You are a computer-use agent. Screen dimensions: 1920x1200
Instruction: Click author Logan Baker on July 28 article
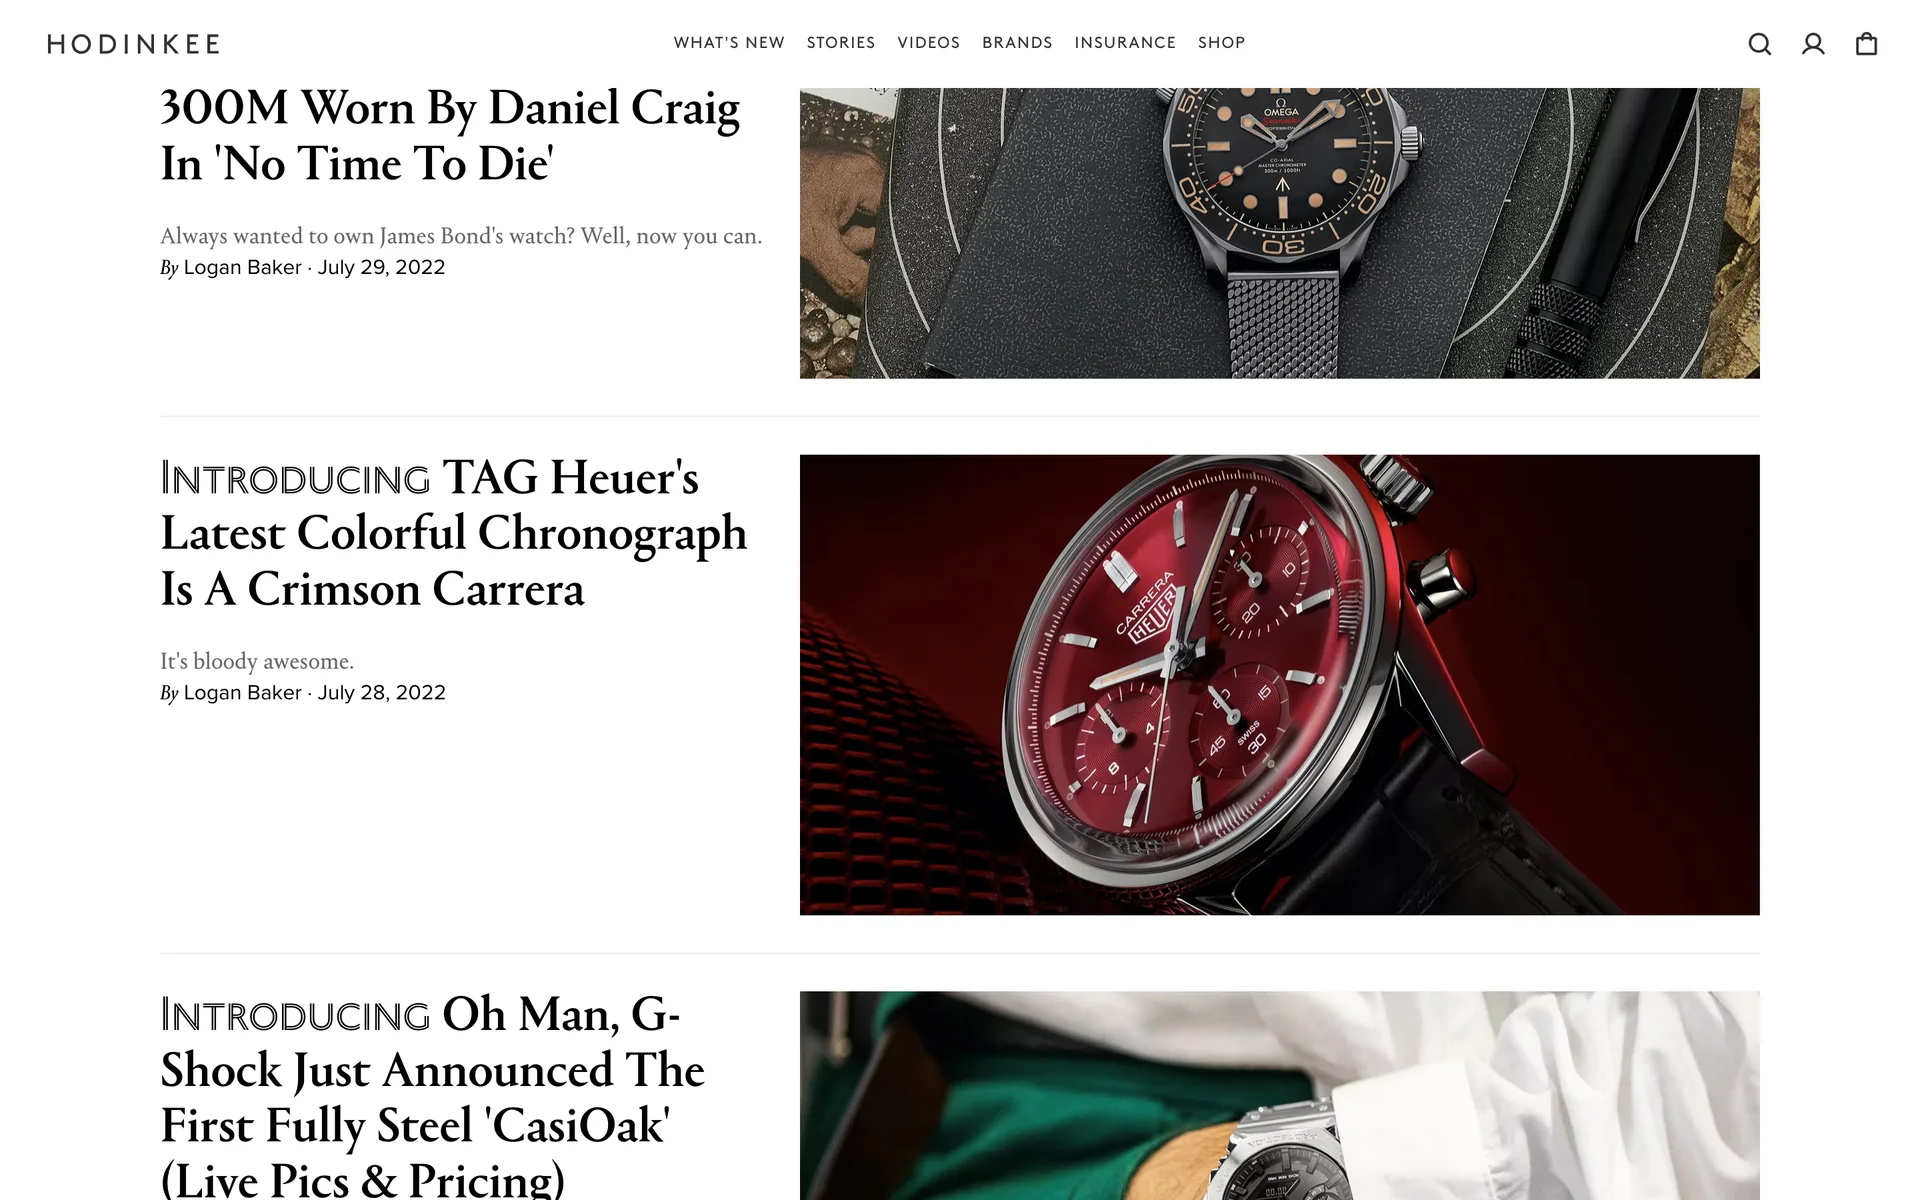click(x=242, y=693)
